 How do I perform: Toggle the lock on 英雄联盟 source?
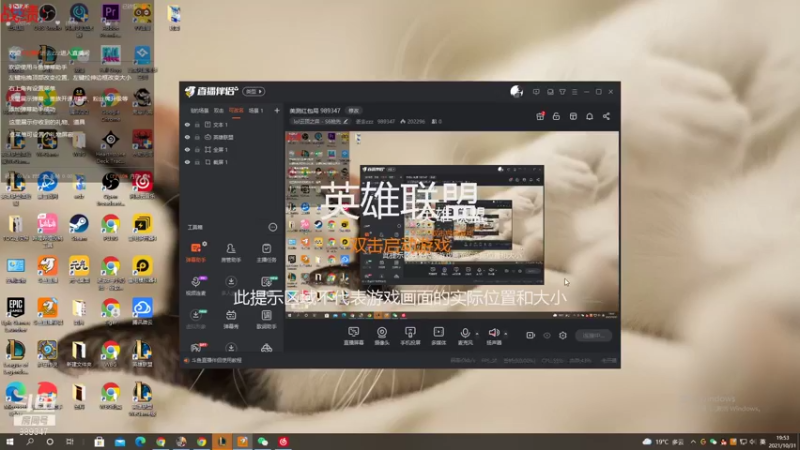[x=197, y=137]
